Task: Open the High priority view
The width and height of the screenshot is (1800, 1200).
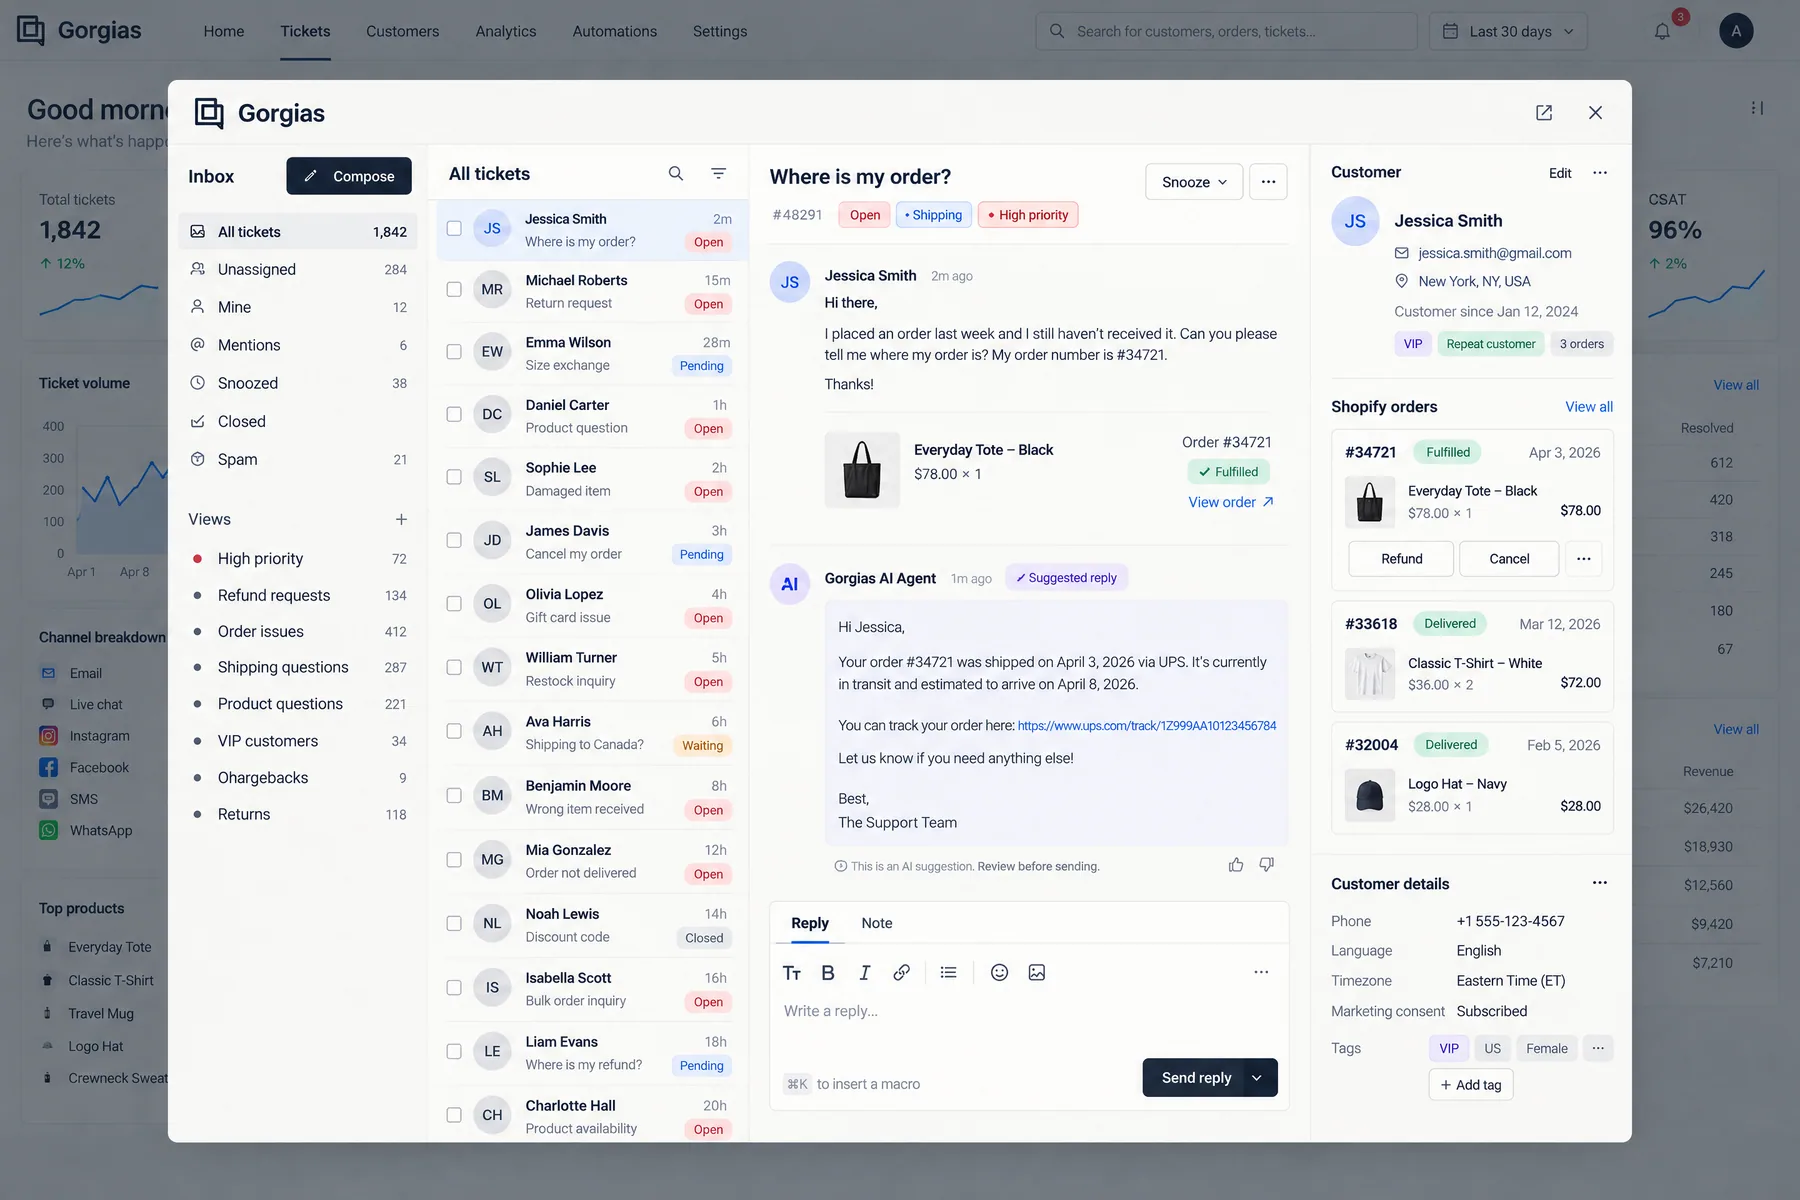Action: (298, 559)
